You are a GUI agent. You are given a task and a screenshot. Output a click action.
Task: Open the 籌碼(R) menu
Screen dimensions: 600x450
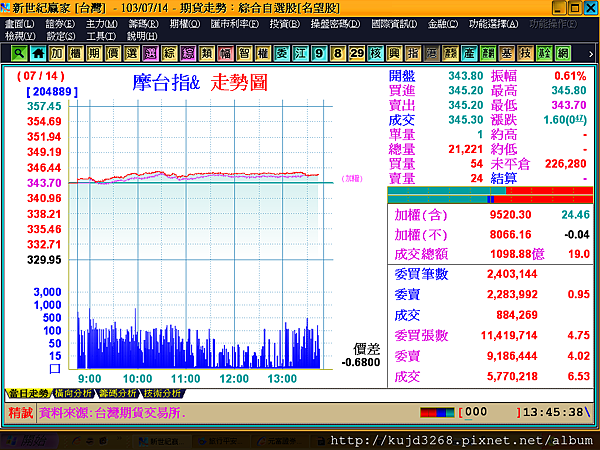tap(143, 24)
